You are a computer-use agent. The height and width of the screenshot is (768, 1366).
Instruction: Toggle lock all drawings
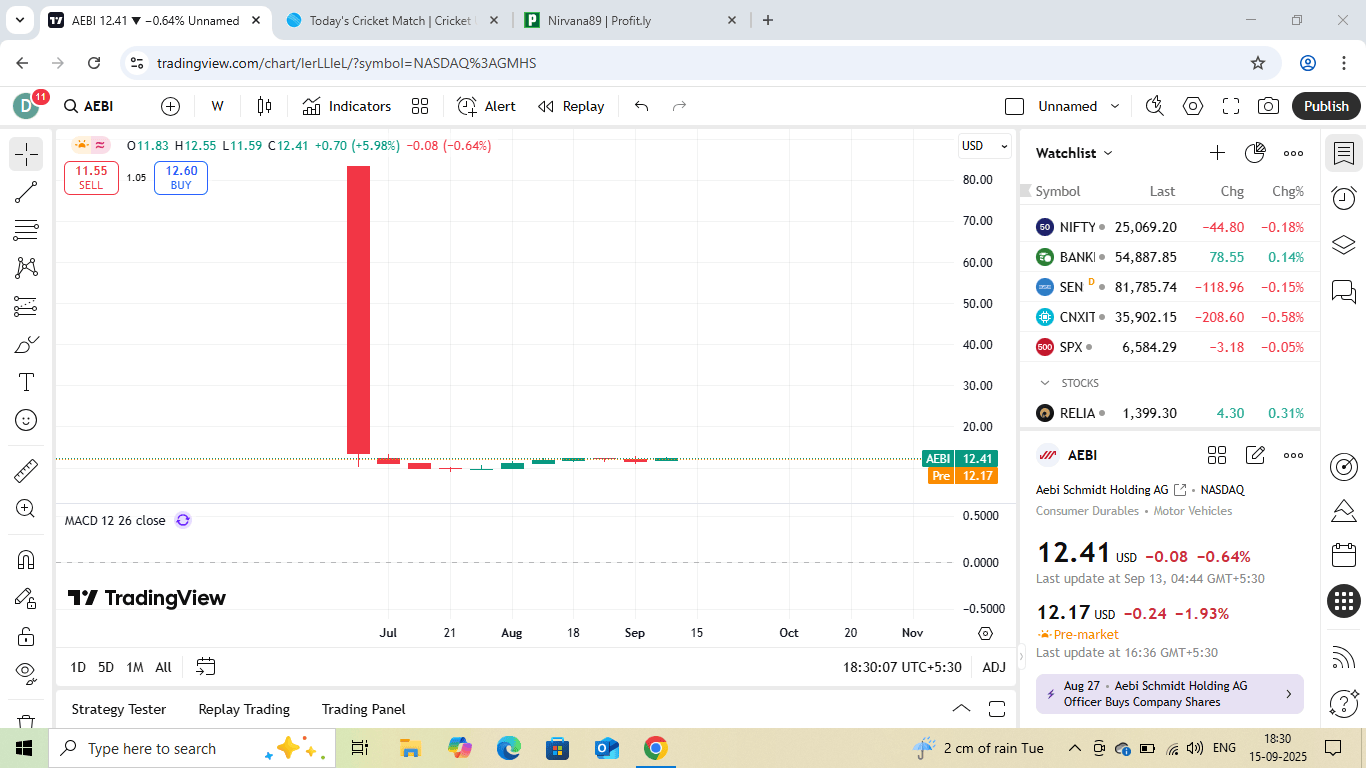26,636
